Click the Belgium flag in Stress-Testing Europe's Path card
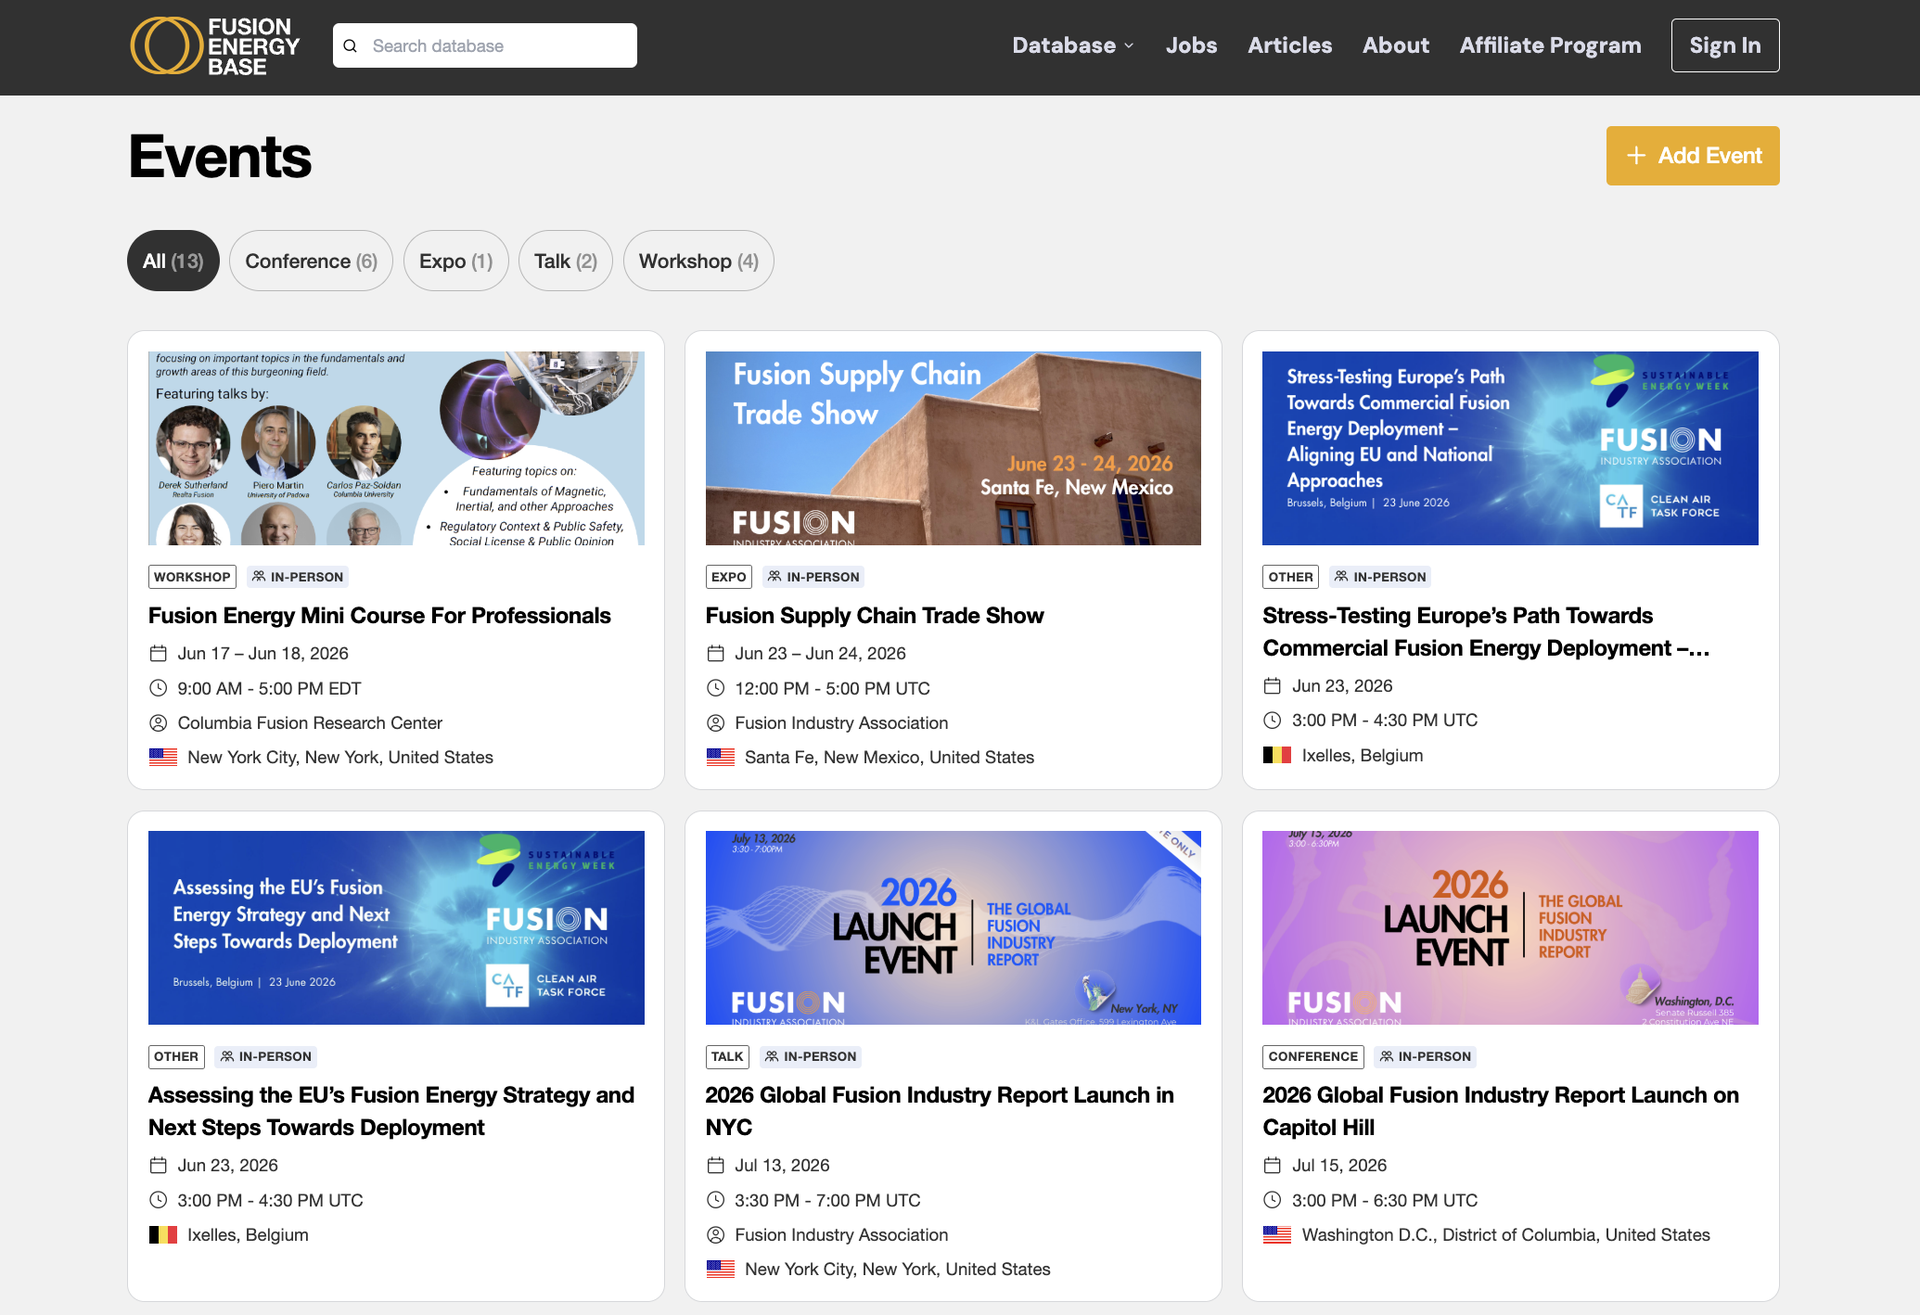Image resolution: width=1920 pixels, height=1315 pixels. click(1277, 755)
